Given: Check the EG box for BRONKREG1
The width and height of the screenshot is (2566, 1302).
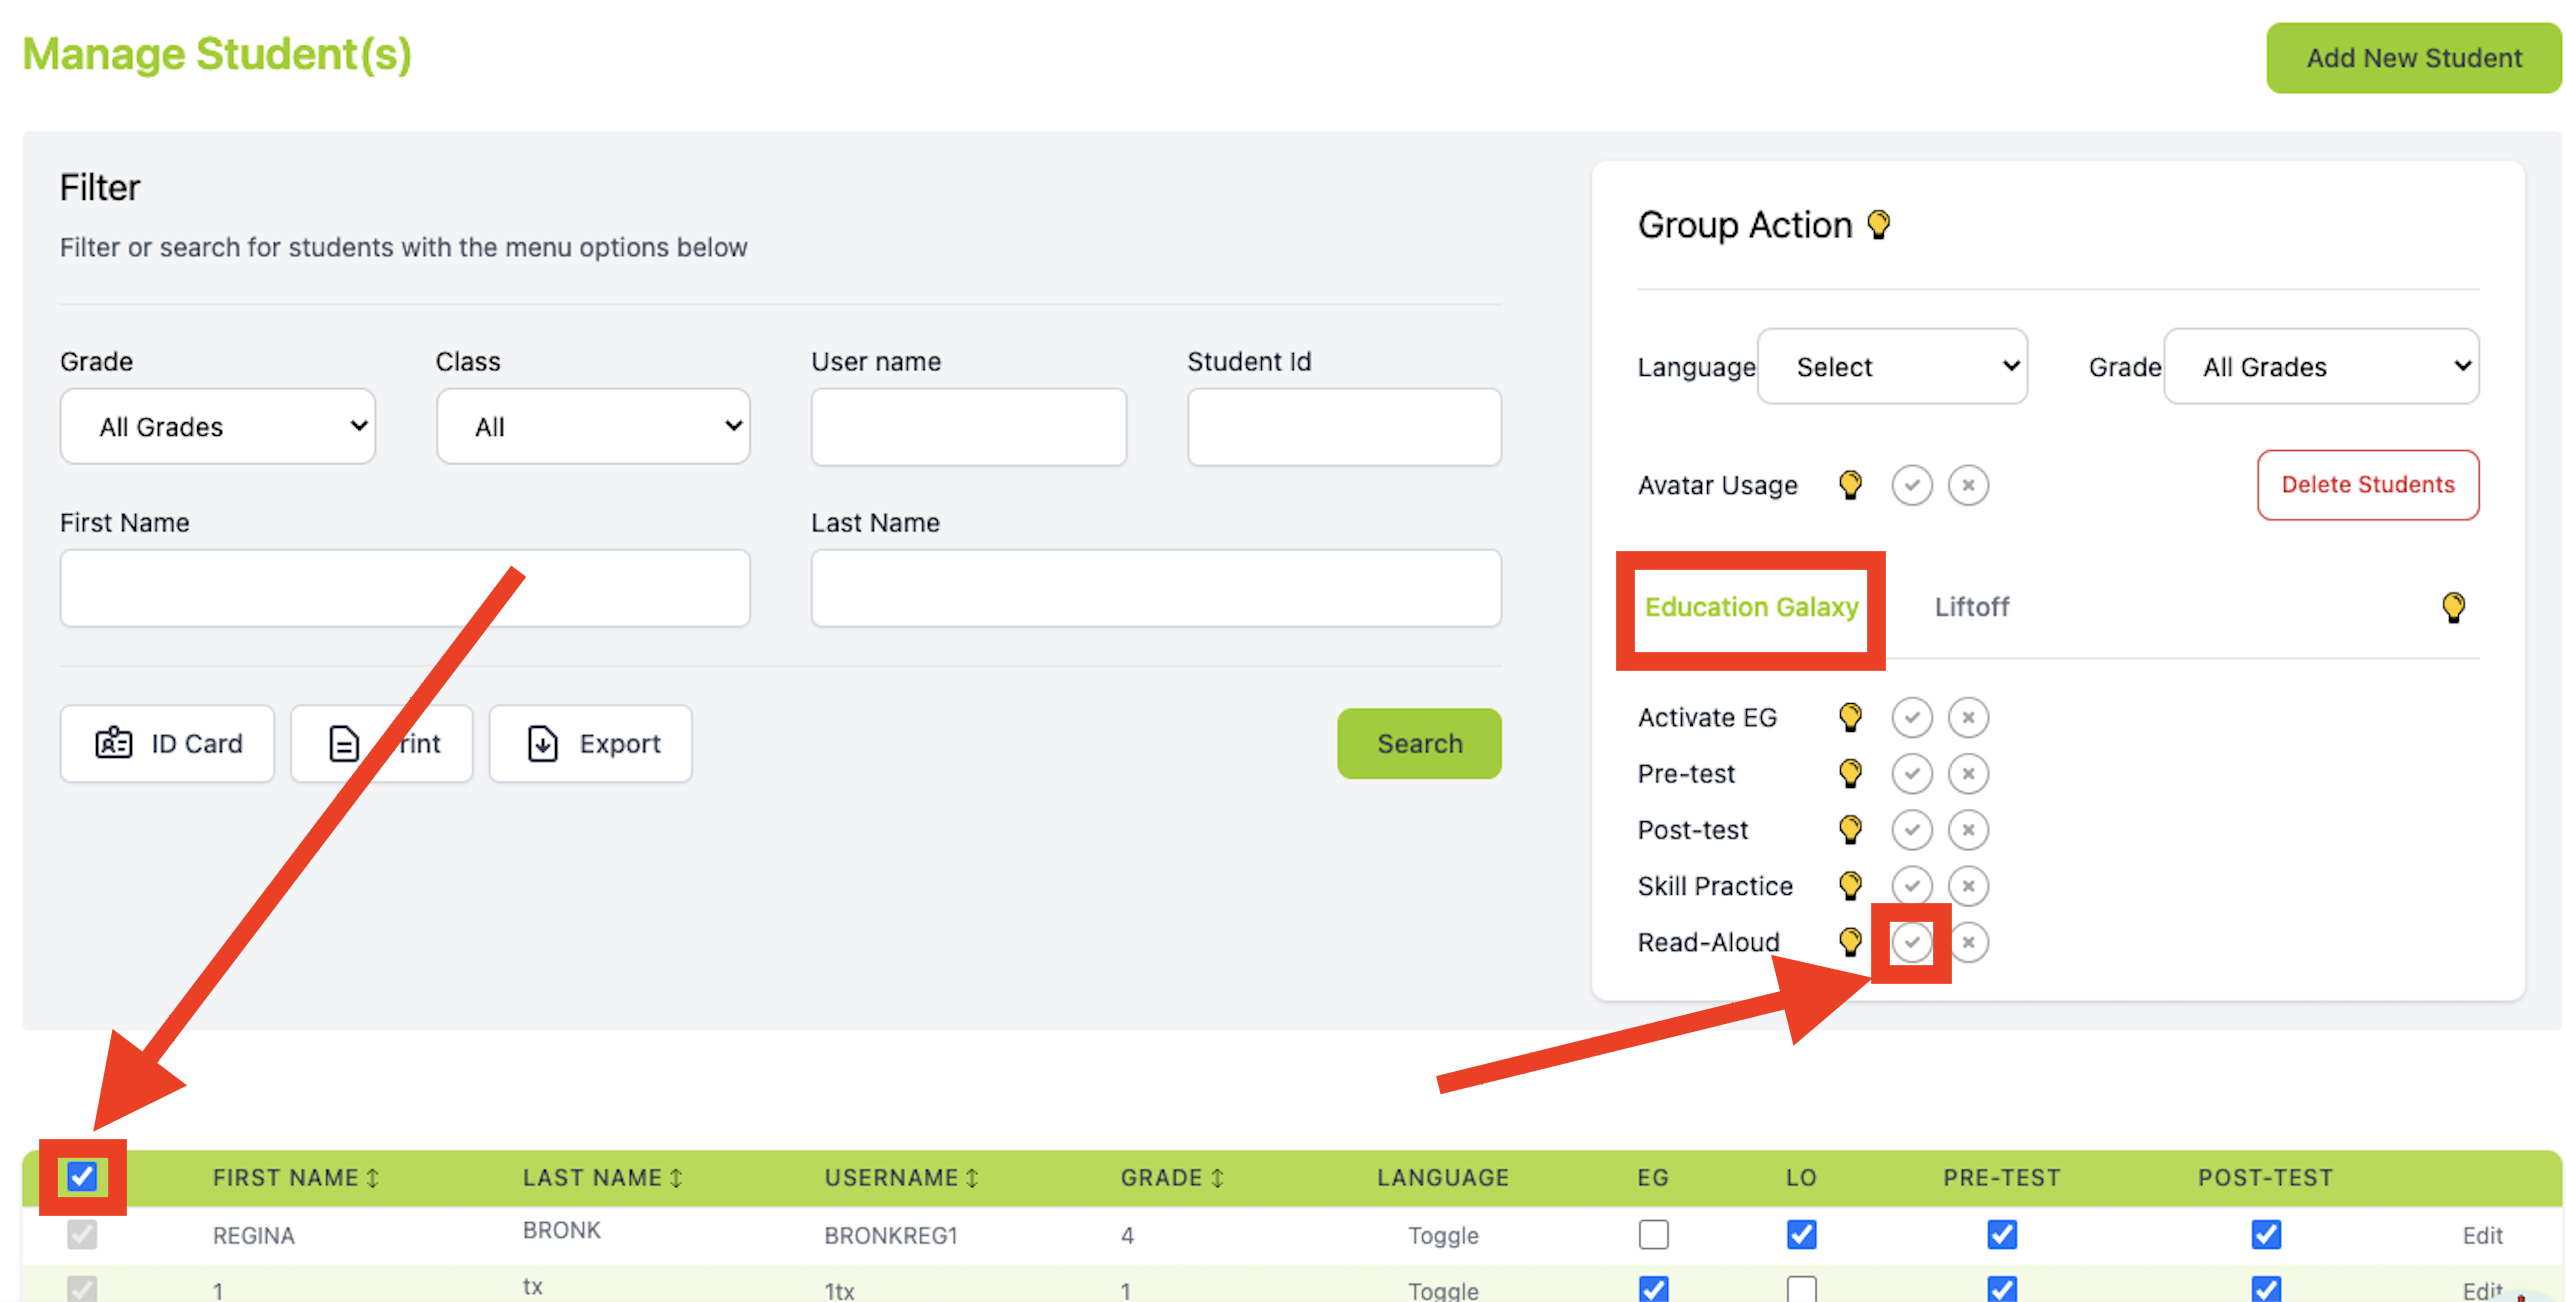Looking at the screenshot, I should coord(1653,1234).
